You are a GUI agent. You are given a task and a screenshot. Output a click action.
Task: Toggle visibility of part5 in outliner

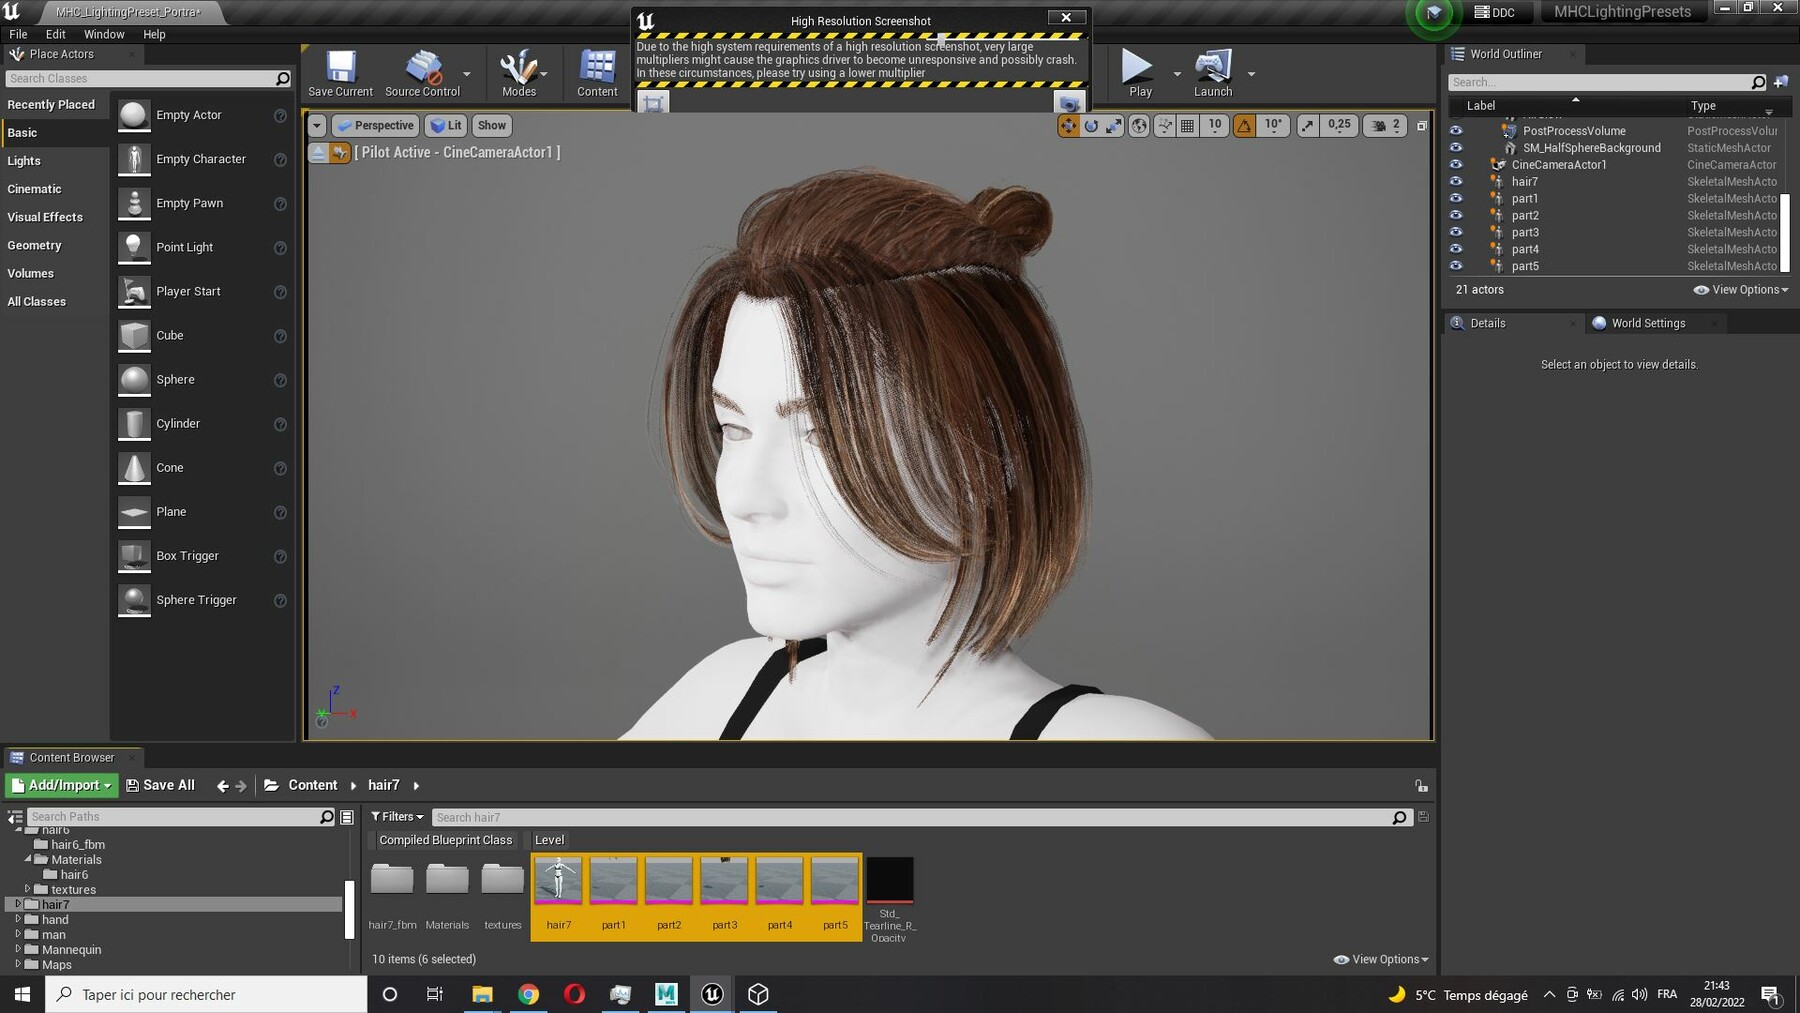coord(1456,266)
